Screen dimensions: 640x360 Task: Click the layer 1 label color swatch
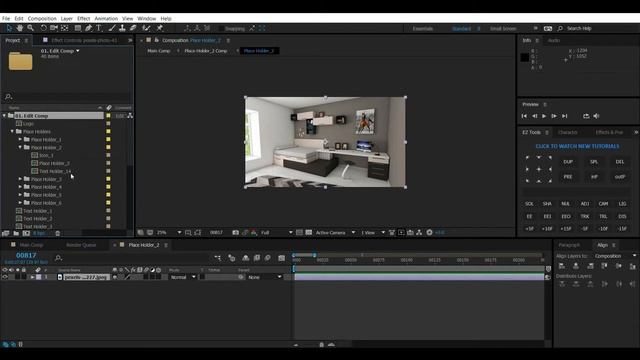click(x=39, y=277)
